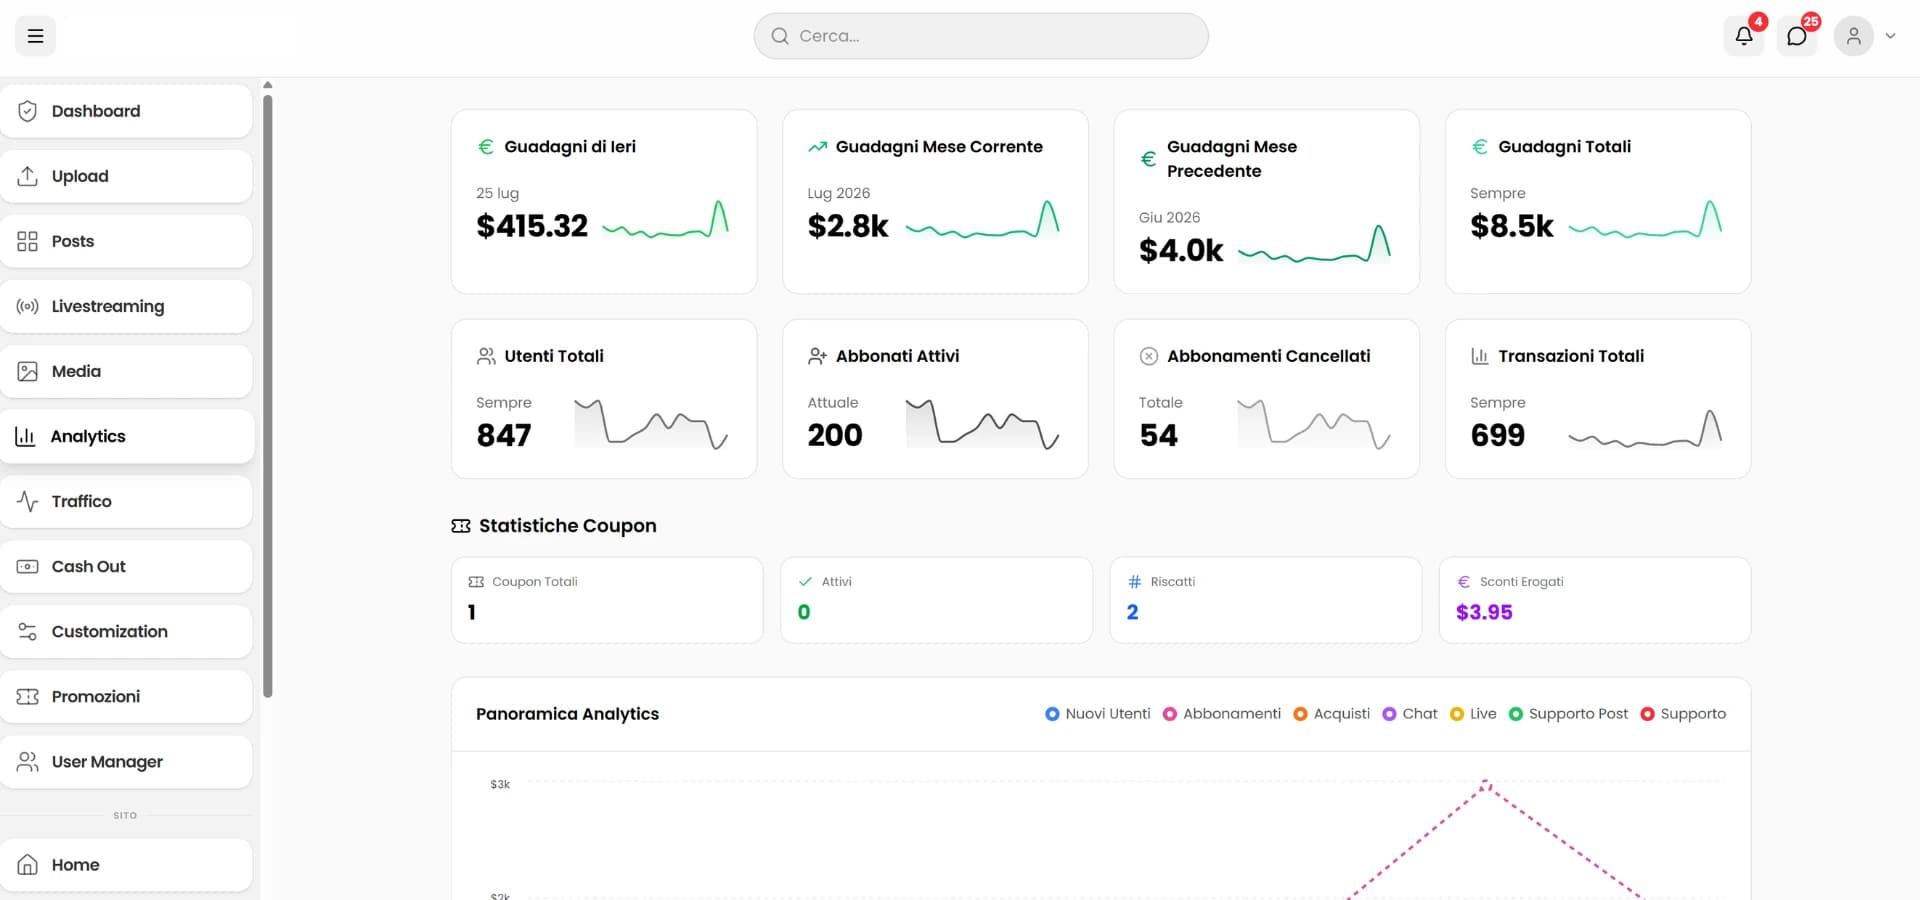Viewport: 1920px width, 900px height.
Task: Click the Riscatti count of 2
Action: click(1132, 612)
